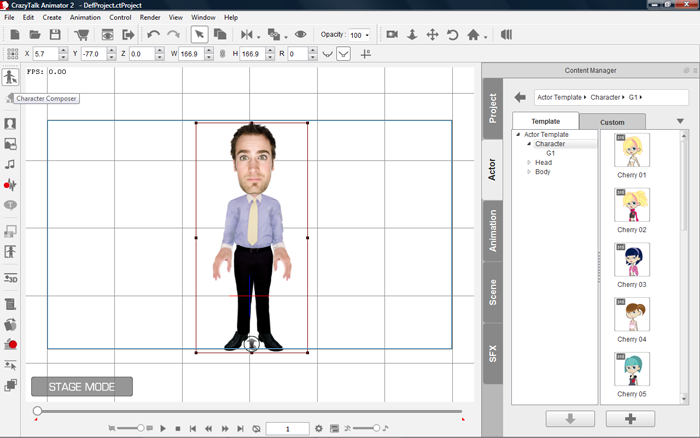This screenshot has width=700, height=438.
Task: Click the shopping cart marketplace icon
Action: click(x=82, y=35)
